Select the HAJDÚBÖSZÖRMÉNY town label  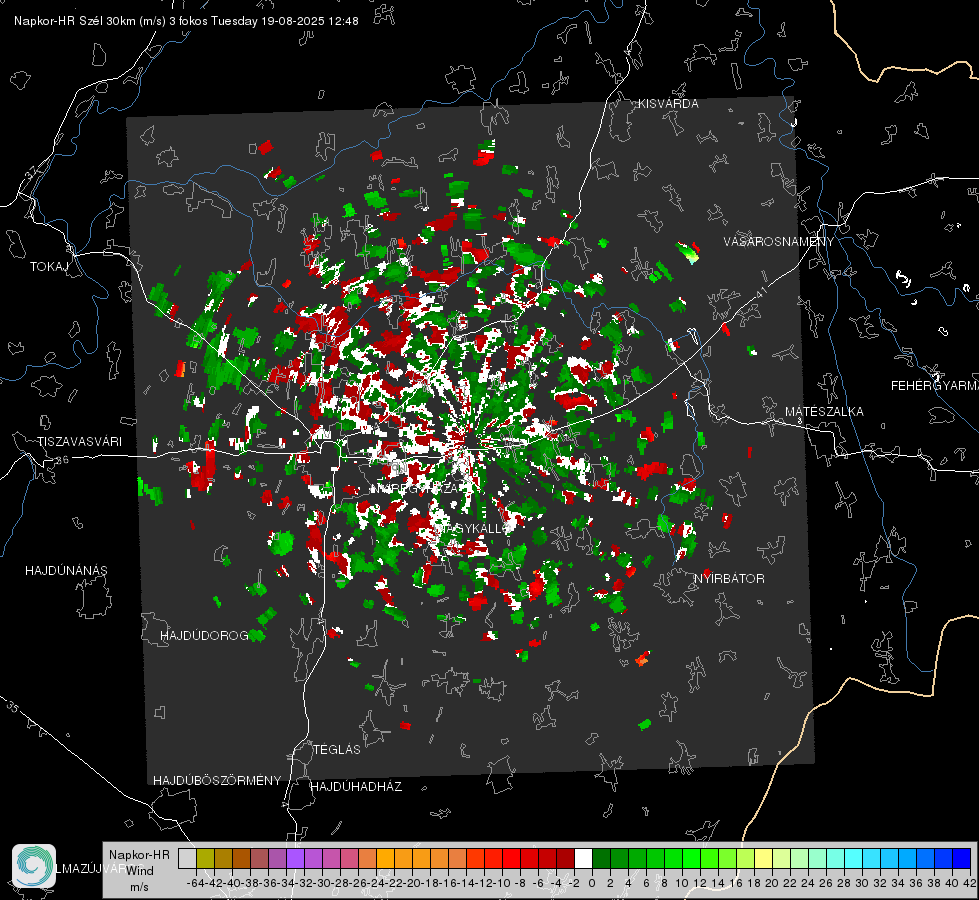tap(217, 781)
